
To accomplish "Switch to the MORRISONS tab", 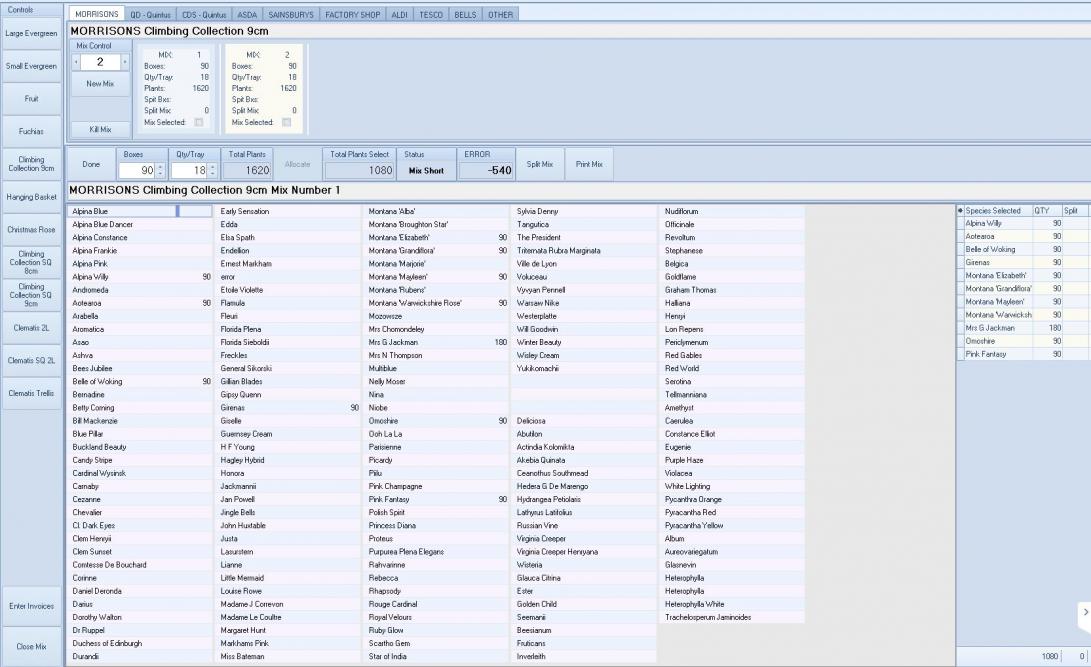I will tap(97, 14).
